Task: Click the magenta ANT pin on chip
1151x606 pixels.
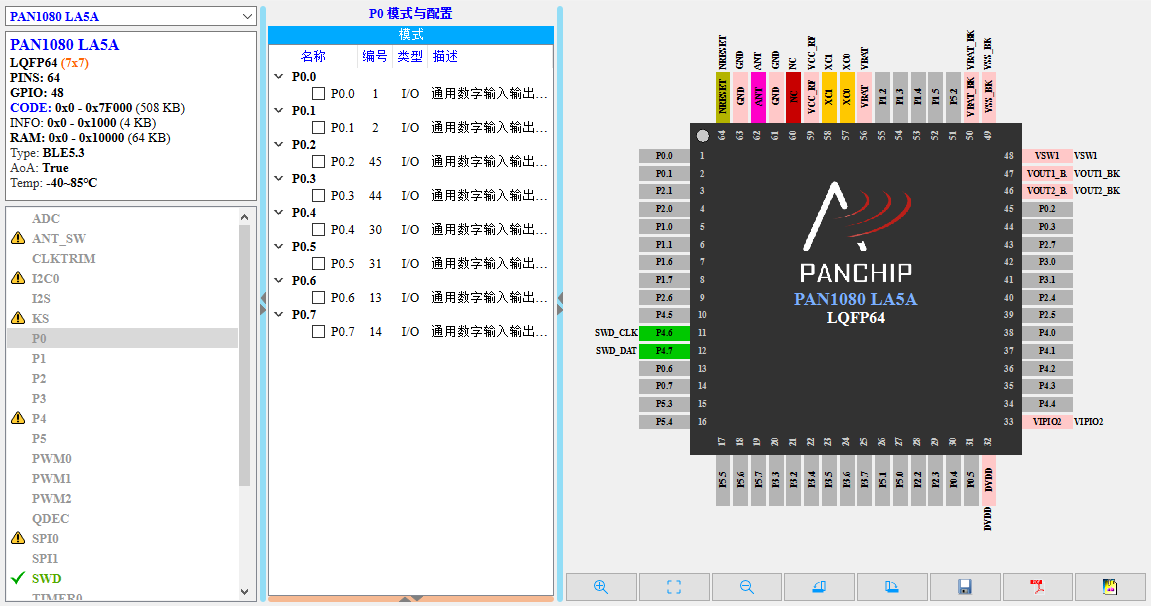Action: (758, 97)
